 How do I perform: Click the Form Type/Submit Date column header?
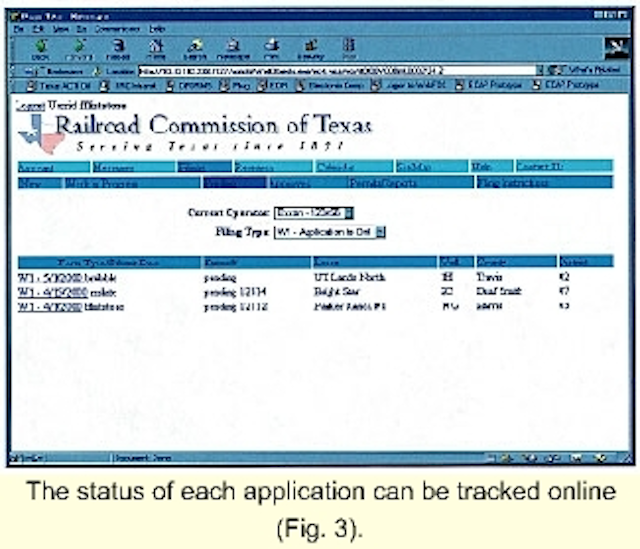pyautogui.click(x=109, y=262)
